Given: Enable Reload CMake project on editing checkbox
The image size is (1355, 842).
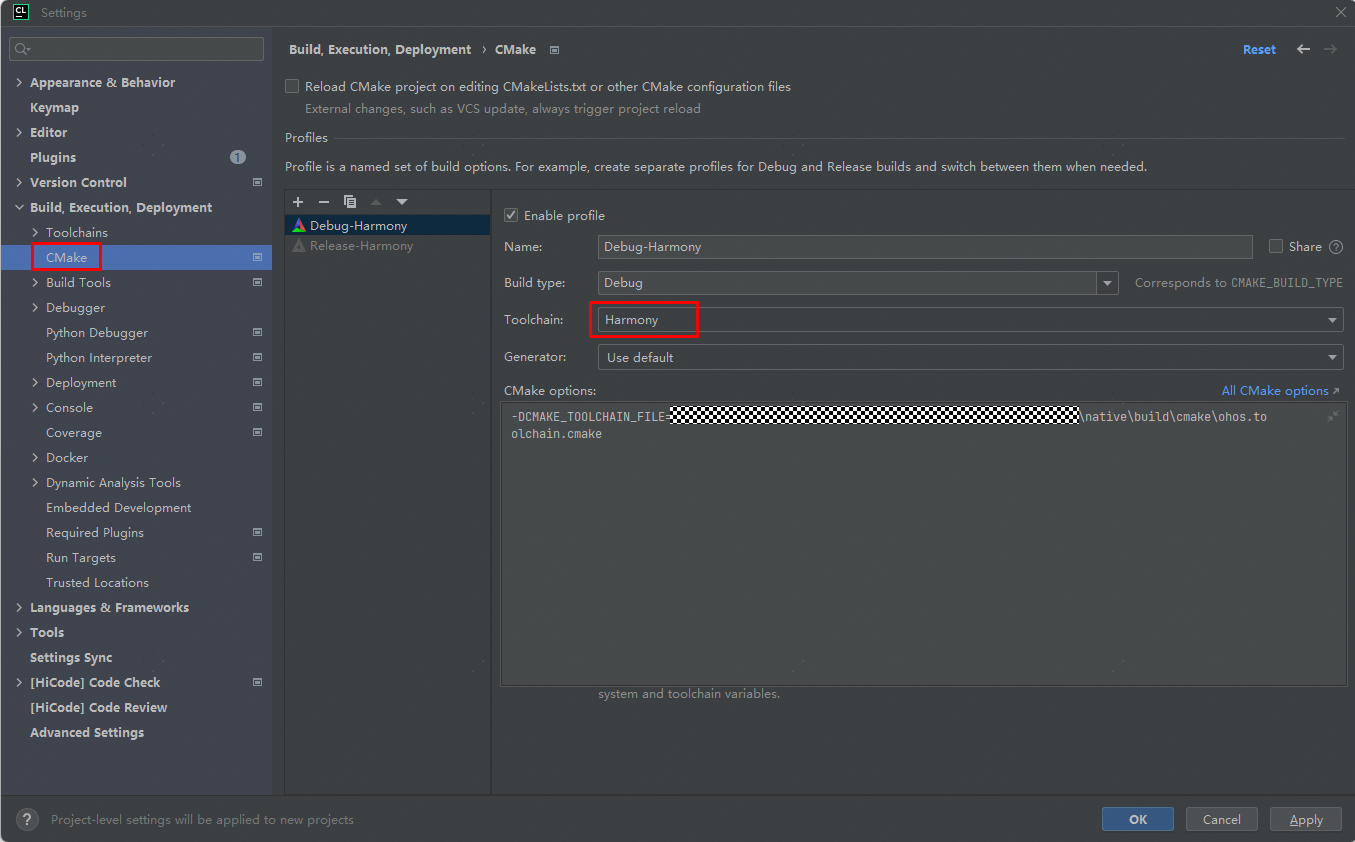Looking at the screenshot, I should (292, 87).
